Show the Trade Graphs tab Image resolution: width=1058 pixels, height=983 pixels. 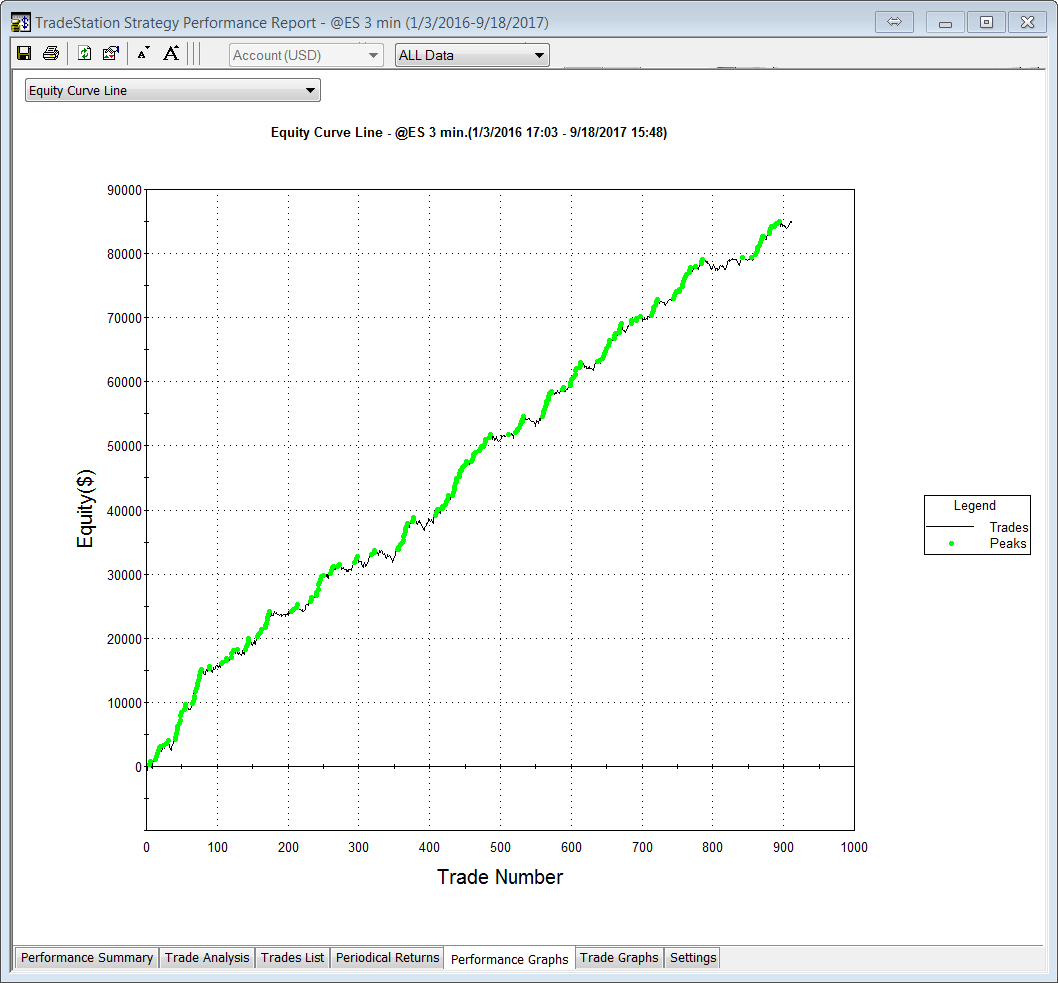point(619,958)
